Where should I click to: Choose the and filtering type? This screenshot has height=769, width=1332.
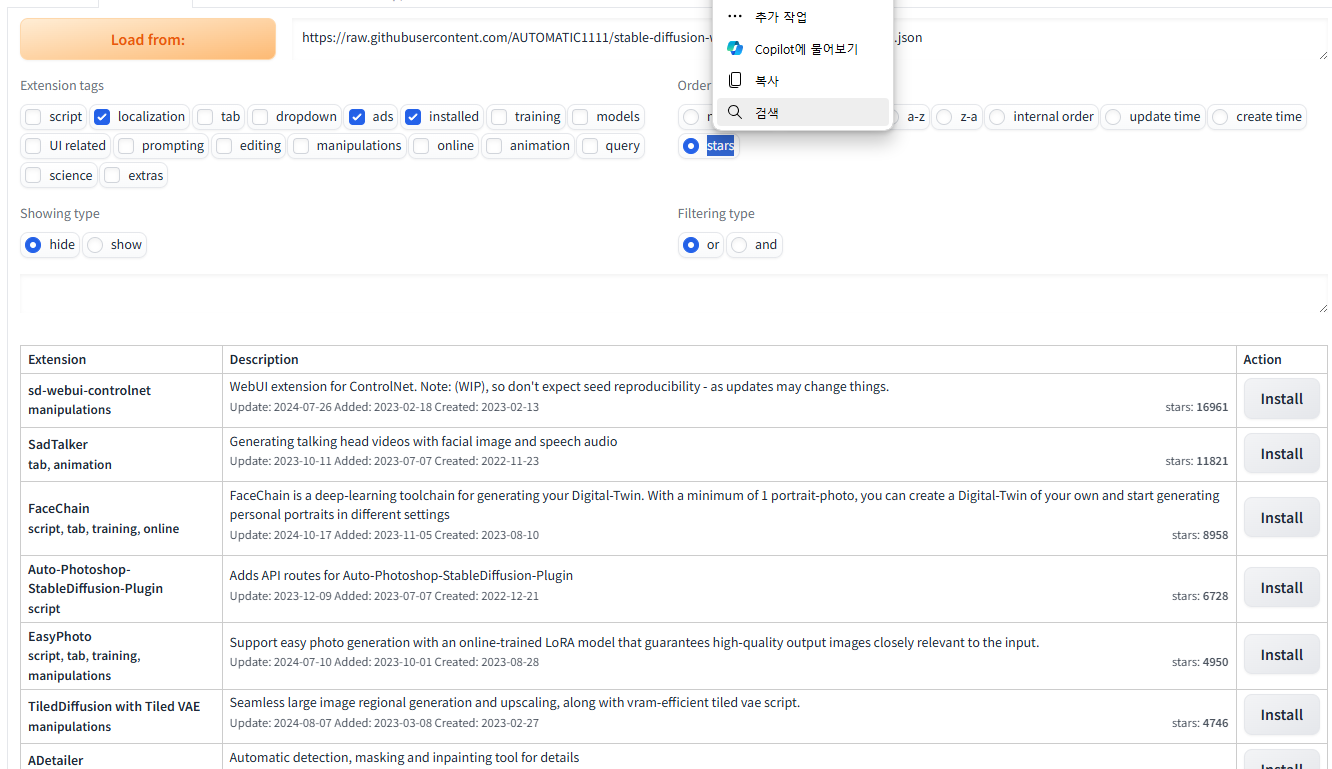click(x=739, y=245)
